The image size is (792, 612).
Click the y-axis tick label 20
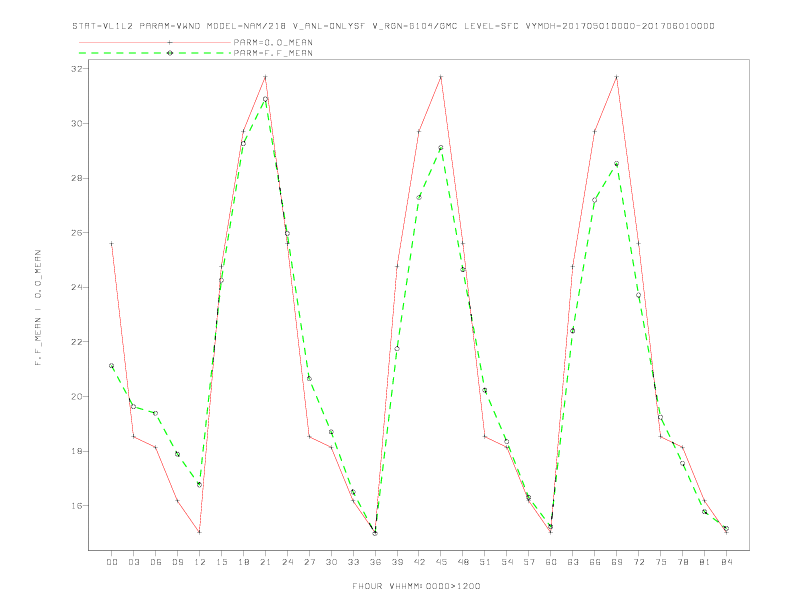tap(77, 396)
